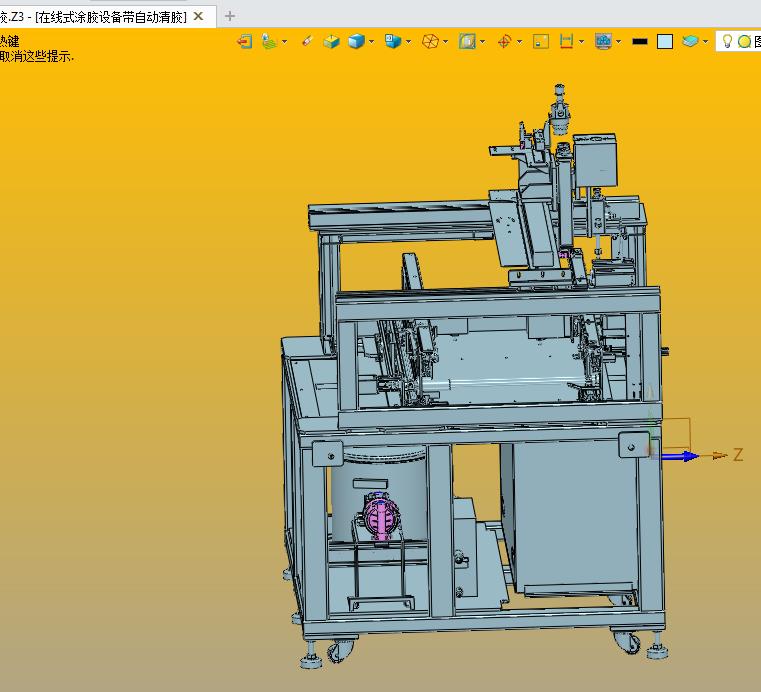The width and height of the screenshot is (761, 692).
Task: Open the dropdown next to the blue cube icon
Action: coord(372,42)
